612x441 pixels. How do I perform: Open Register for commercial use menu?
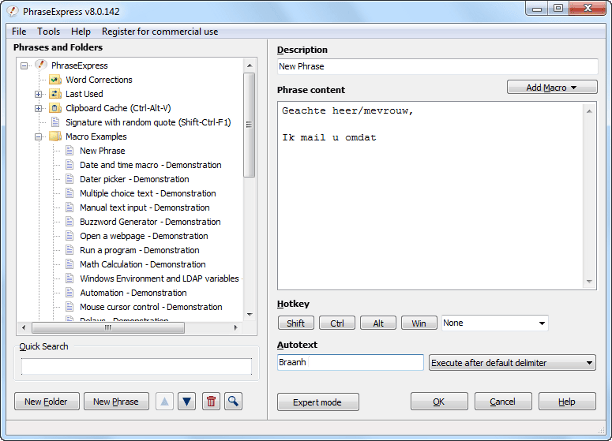(x=160, y=32)
